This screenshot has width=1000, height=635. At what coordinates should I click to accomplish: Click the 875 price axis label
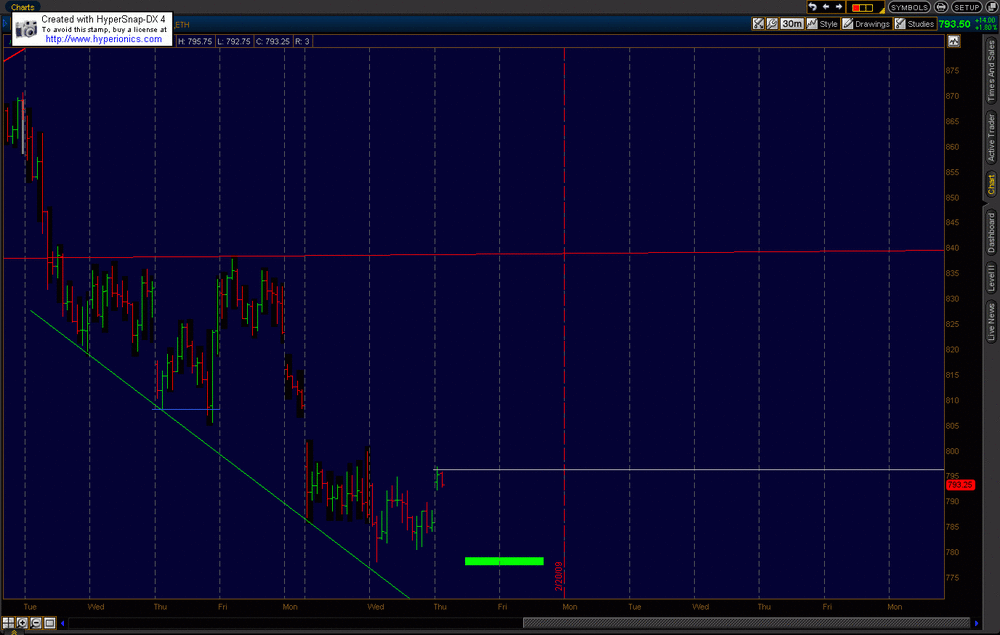tap(952, 71)
